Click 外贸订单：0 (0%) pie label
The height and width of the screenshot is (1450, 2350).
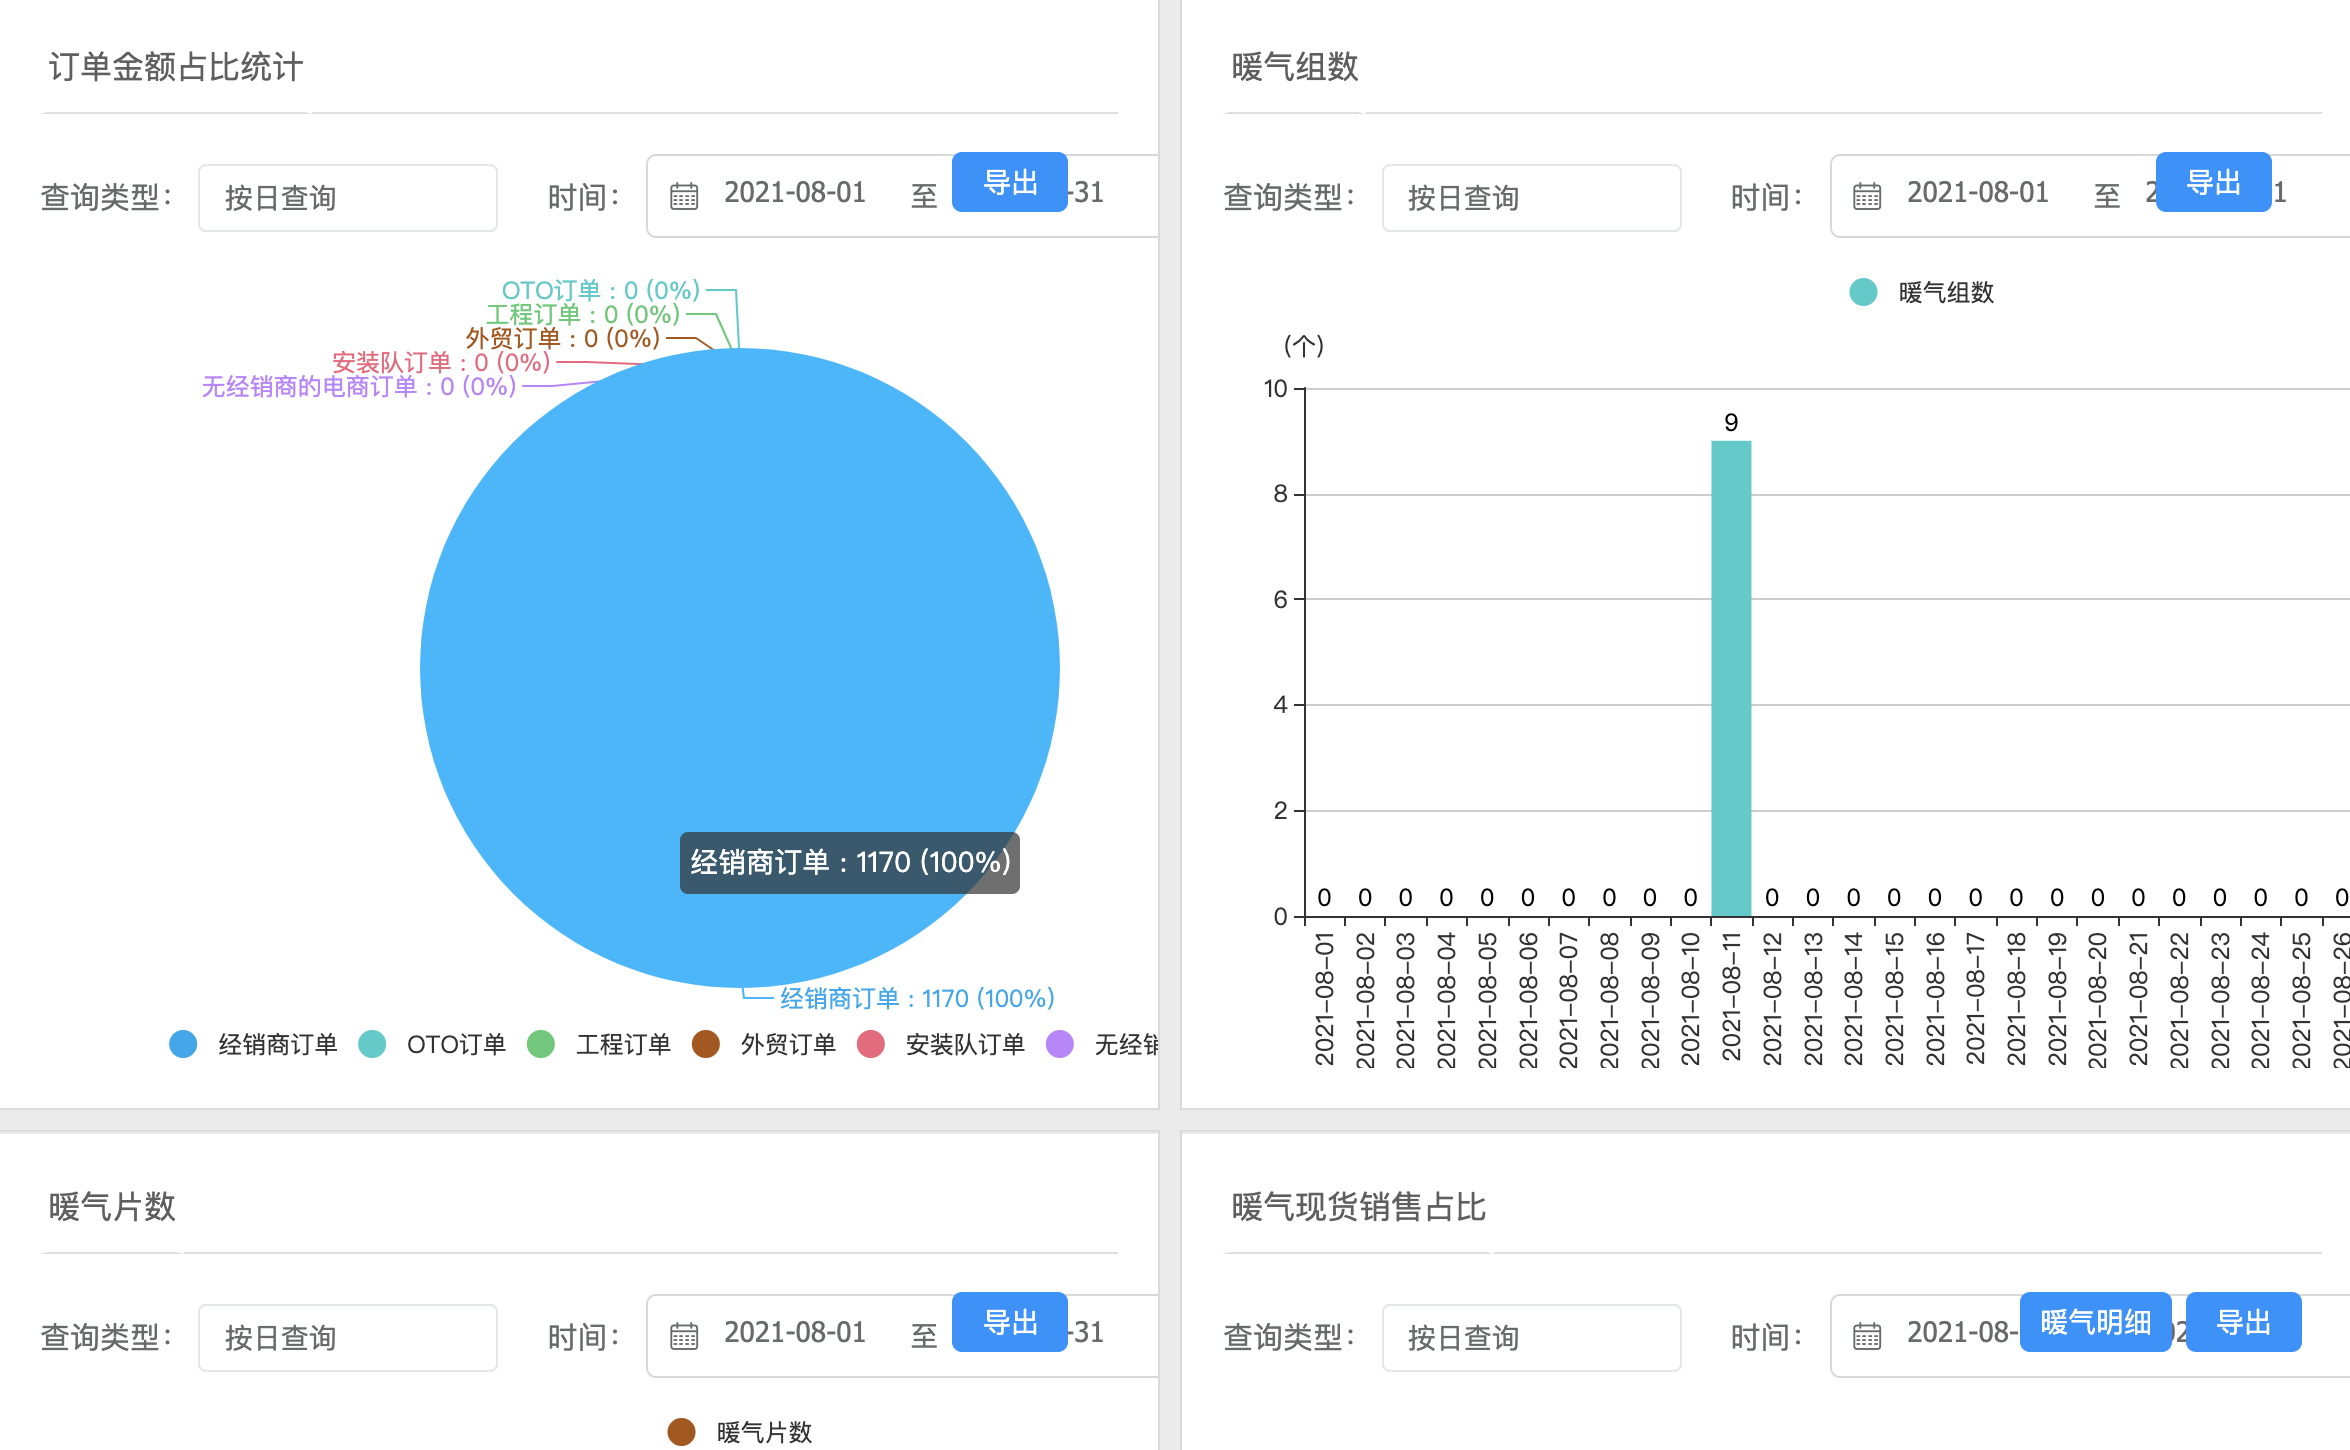[563, 338]
